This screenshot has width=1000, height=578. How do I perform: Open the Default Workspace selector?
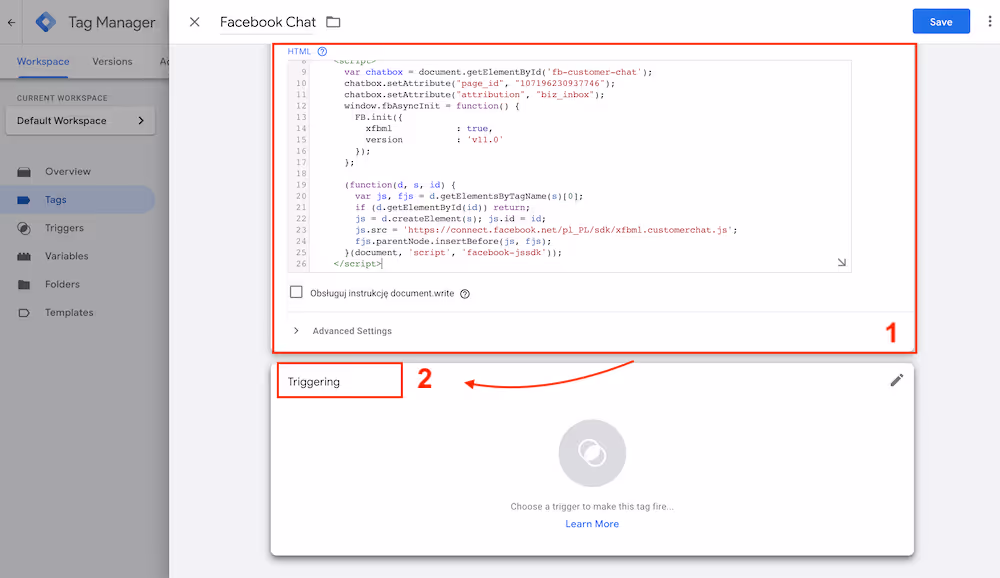pyautogui.click(x=80, y=121)
